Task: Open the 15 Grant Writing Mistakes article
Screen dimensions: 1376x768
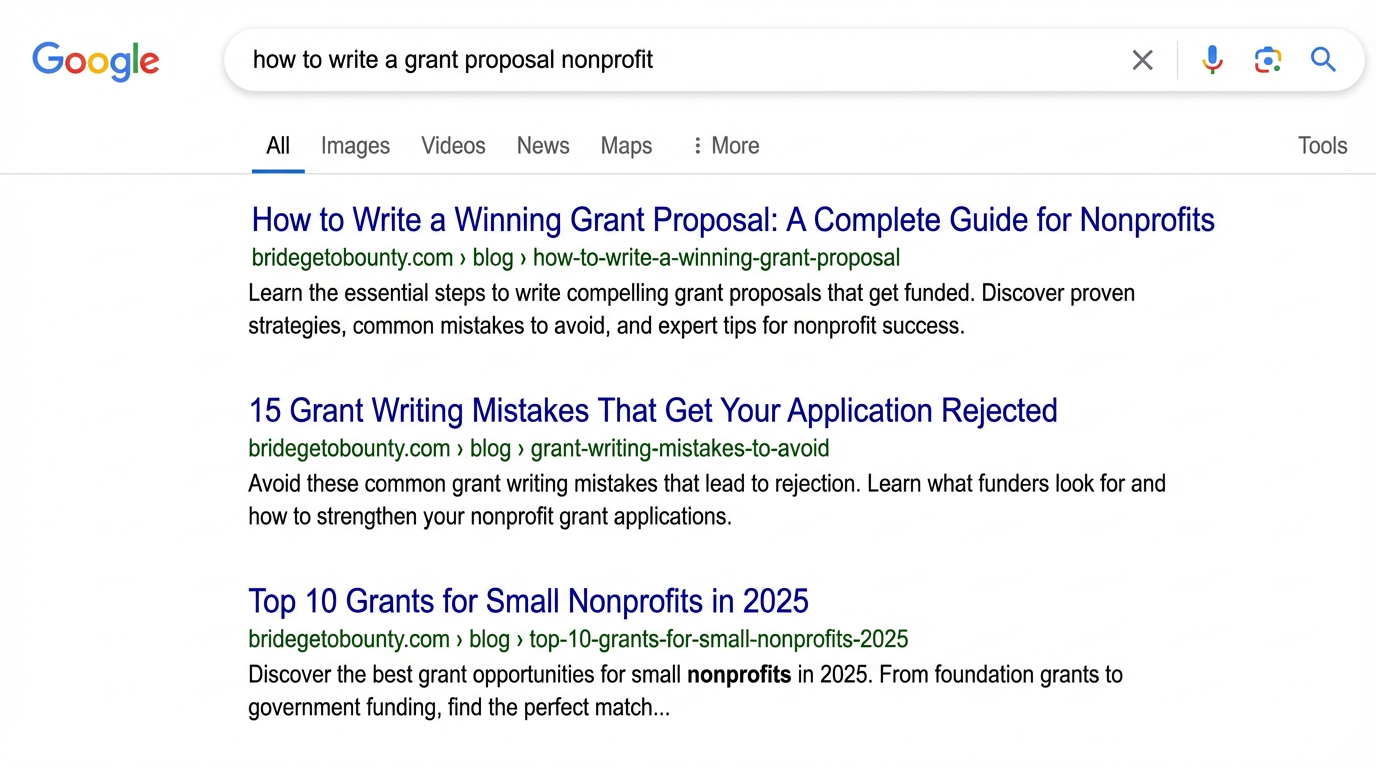Action: [652, 410]
